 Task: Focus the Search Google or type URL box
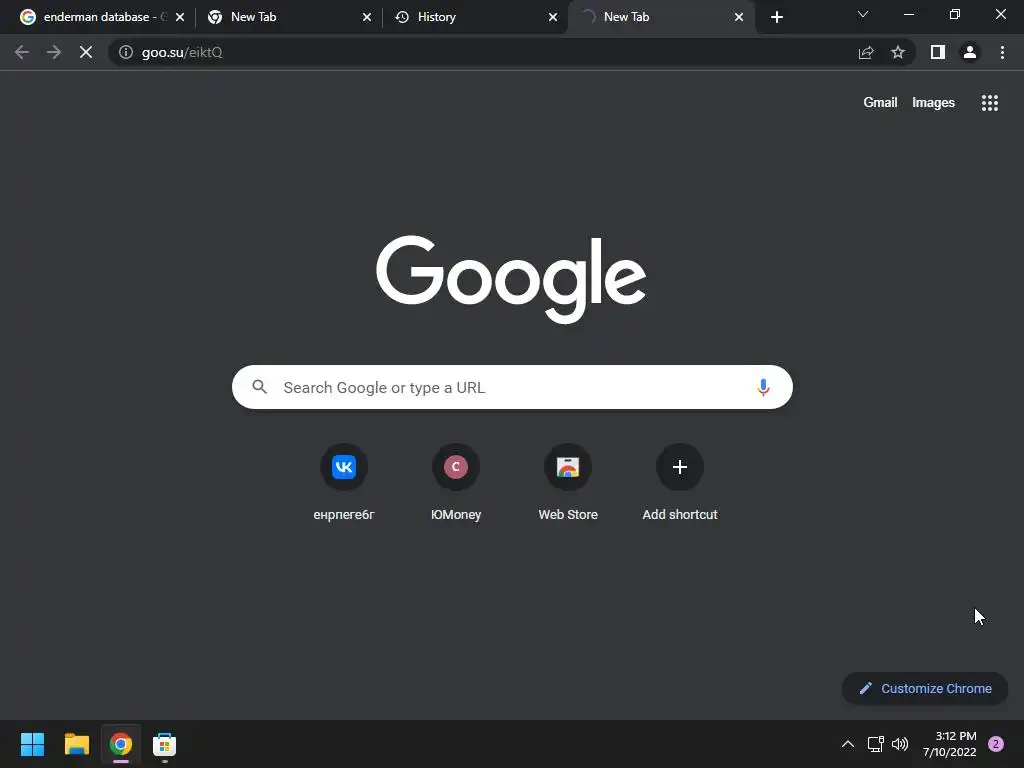[x=512, y=387]
